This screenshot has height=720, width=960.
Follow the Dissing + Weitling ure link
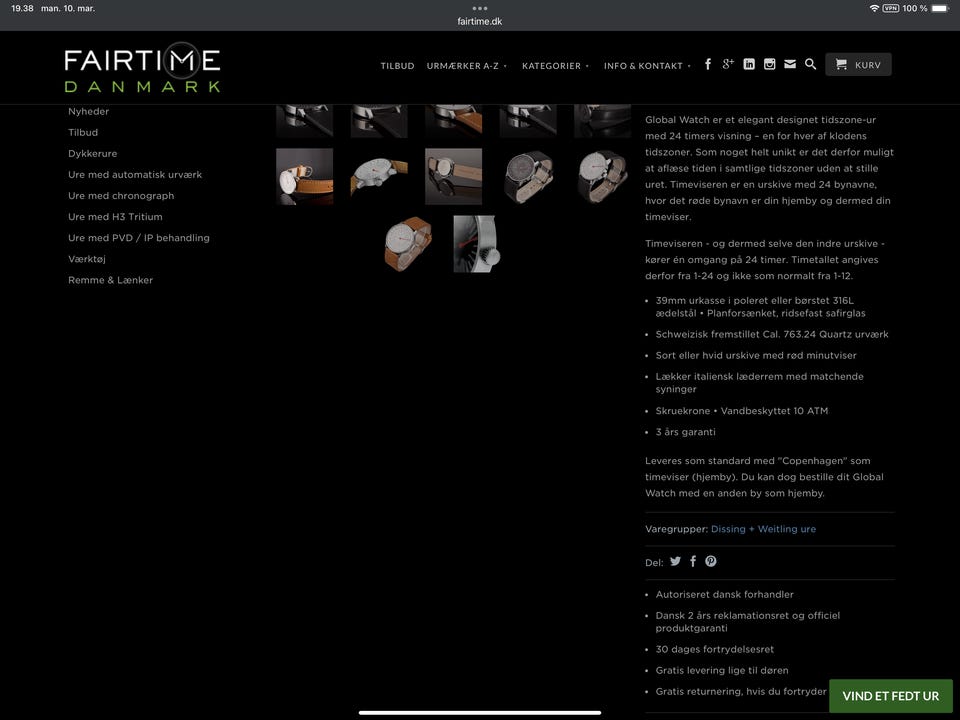tap(763, 529)
